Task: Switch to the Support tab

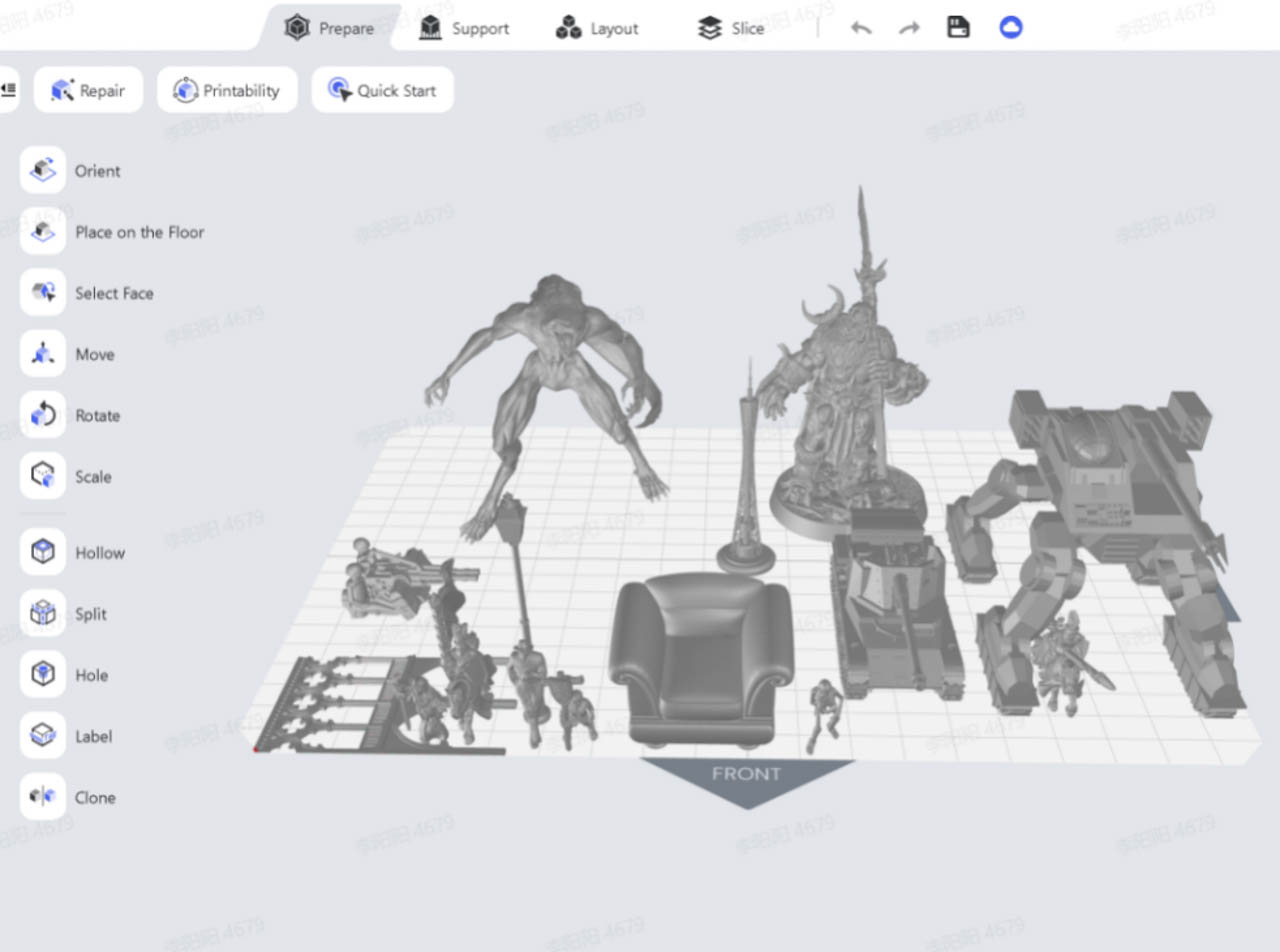Action: (x=464, y=28)
